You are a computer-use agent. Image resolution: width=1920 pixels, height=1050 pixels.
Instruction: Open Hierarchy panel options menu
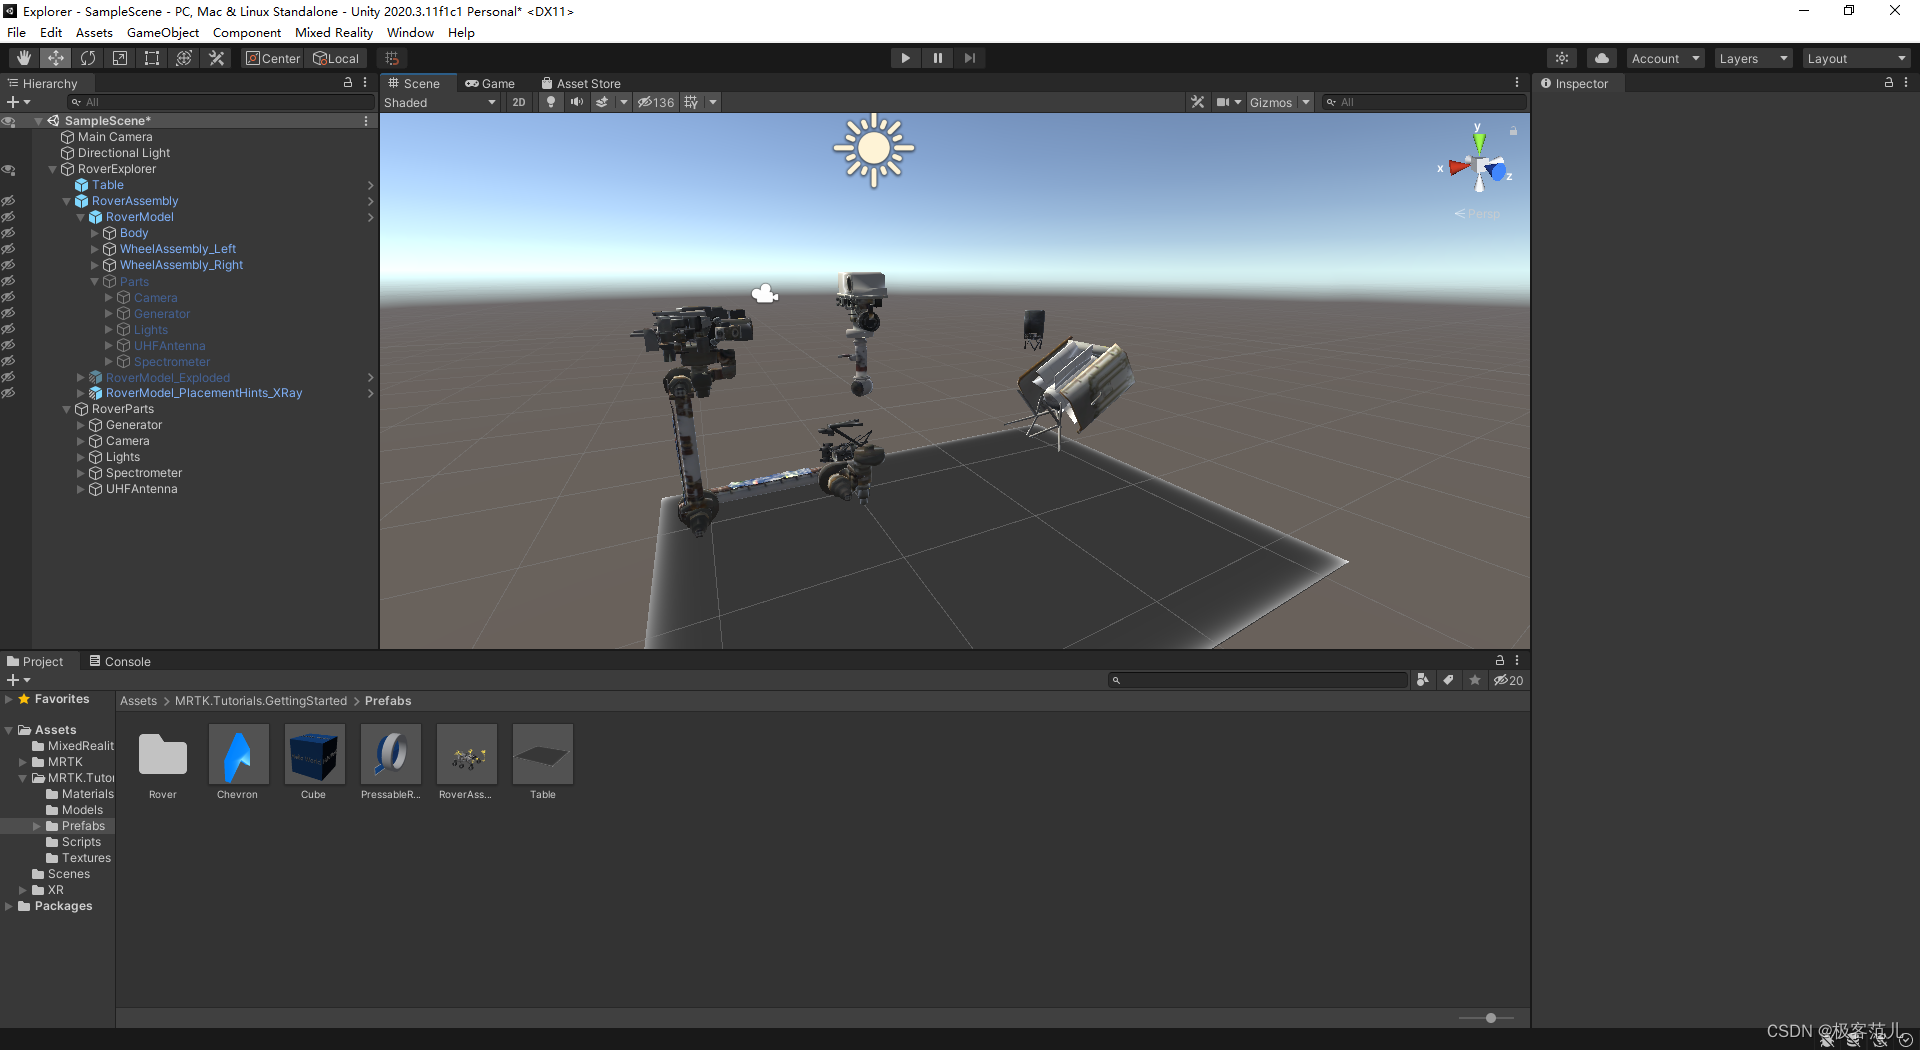coord(365,83)
